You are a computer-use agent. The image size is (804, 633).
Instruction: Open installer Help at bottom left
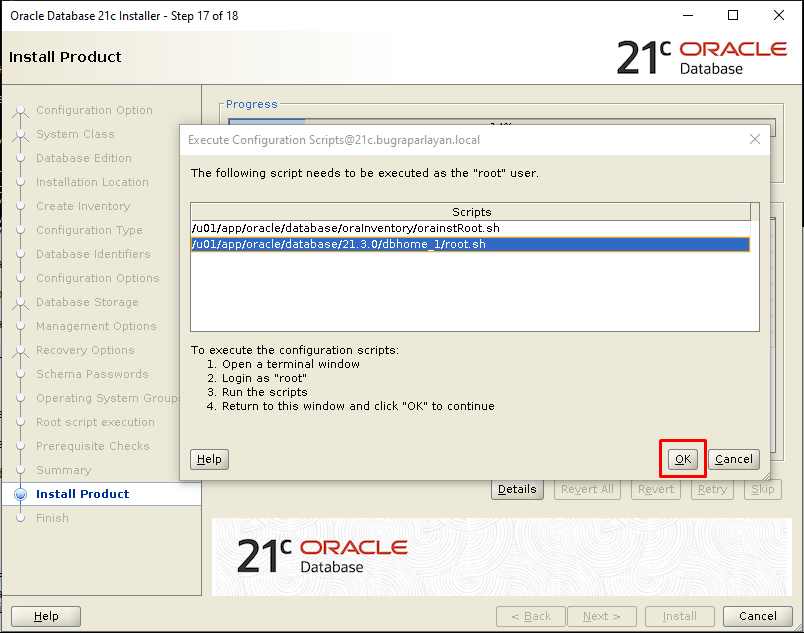click(46, 616)
